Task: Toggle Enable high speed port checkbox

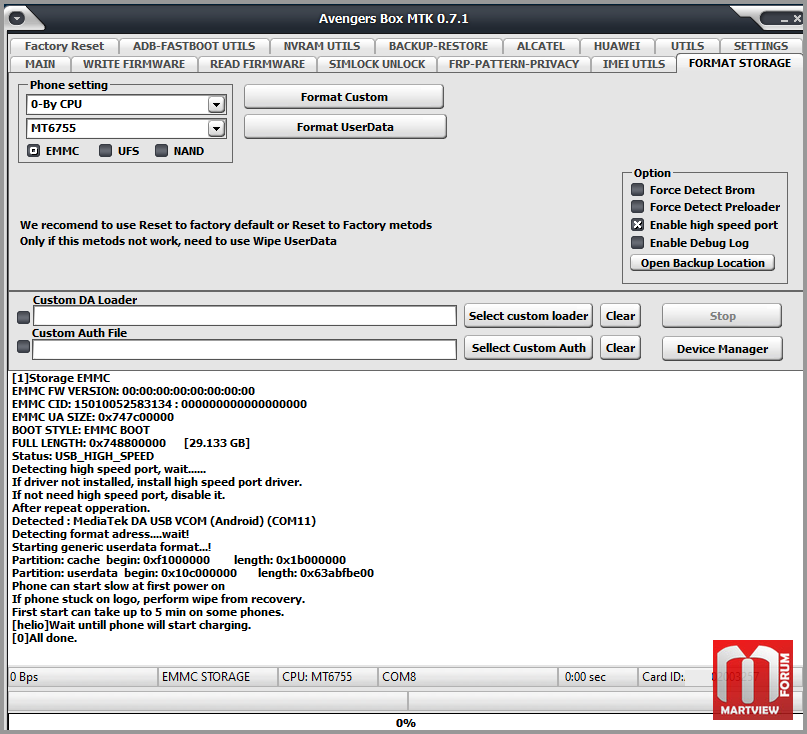Action: (637, 224)
